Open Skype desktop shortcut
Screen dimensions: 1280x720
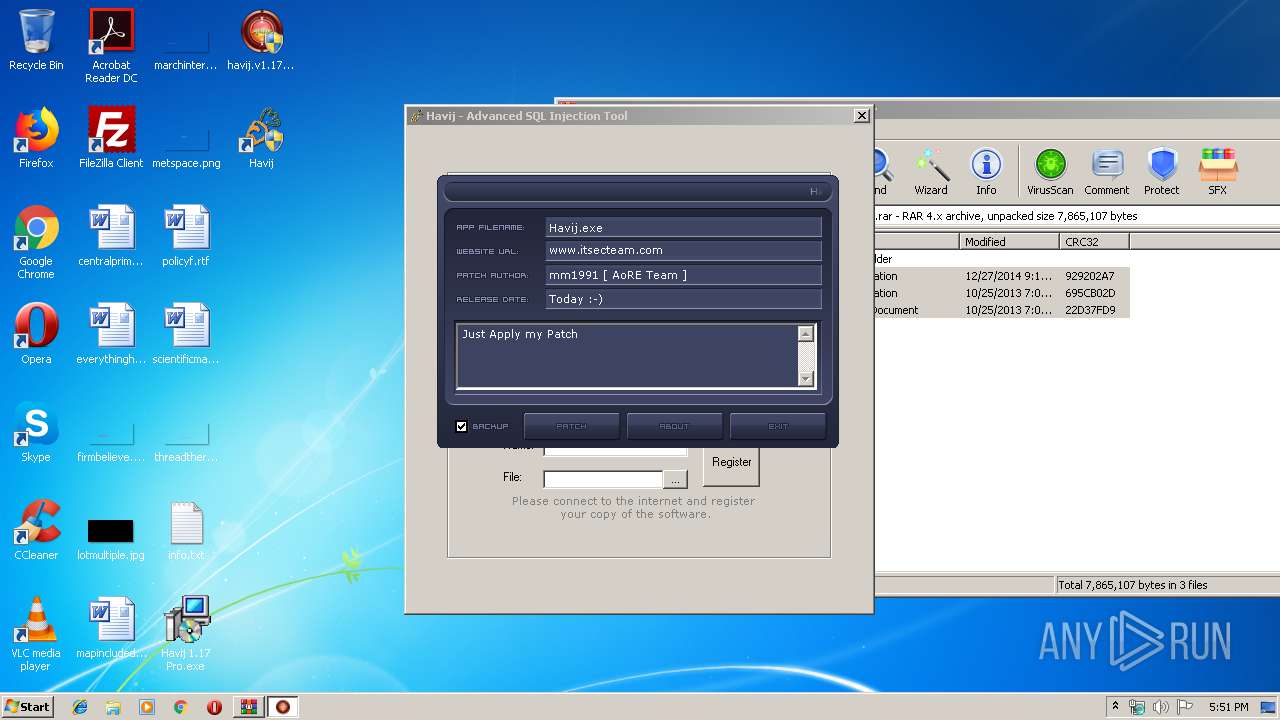[x=36, y=432]
